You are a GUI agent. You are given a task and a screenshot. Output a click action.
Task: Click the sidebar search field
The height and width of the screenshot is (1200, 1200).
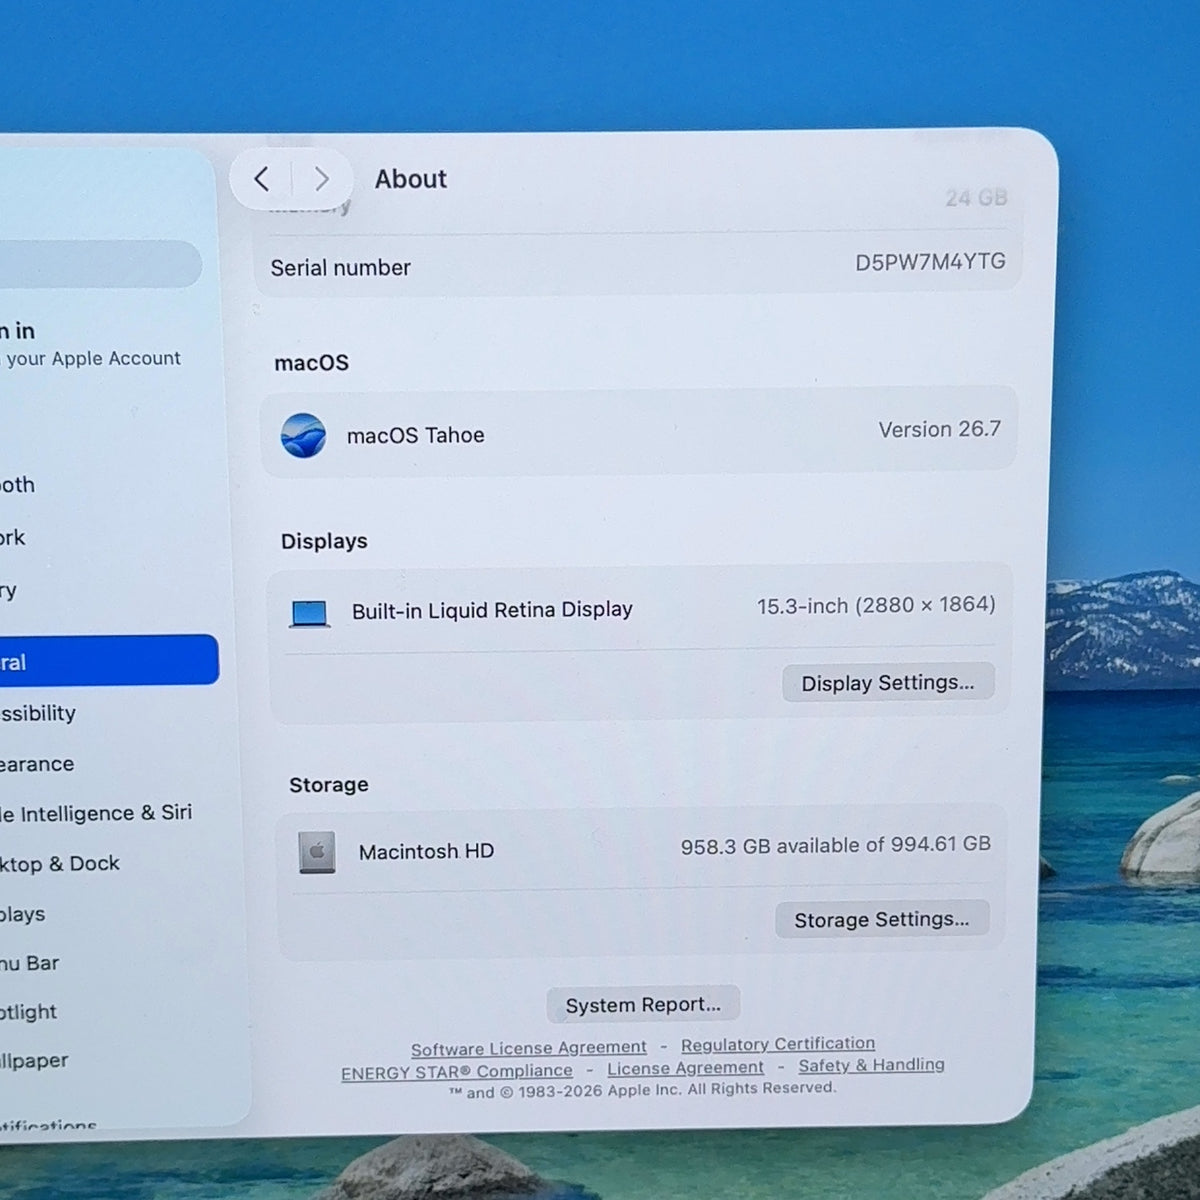pyautogui.click(x=100, y=264)
